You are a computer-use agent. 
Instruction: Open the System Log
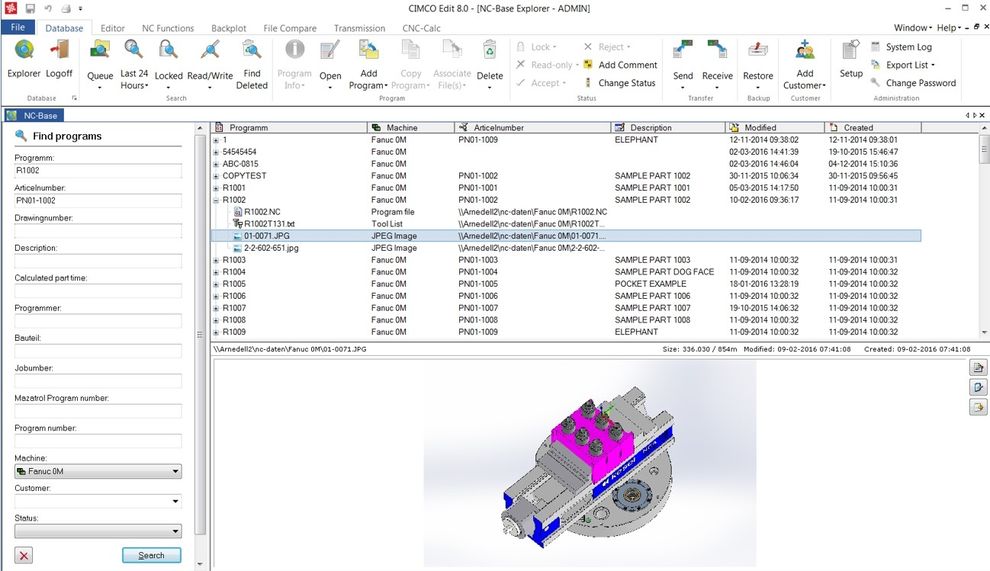tap(902, 47)
